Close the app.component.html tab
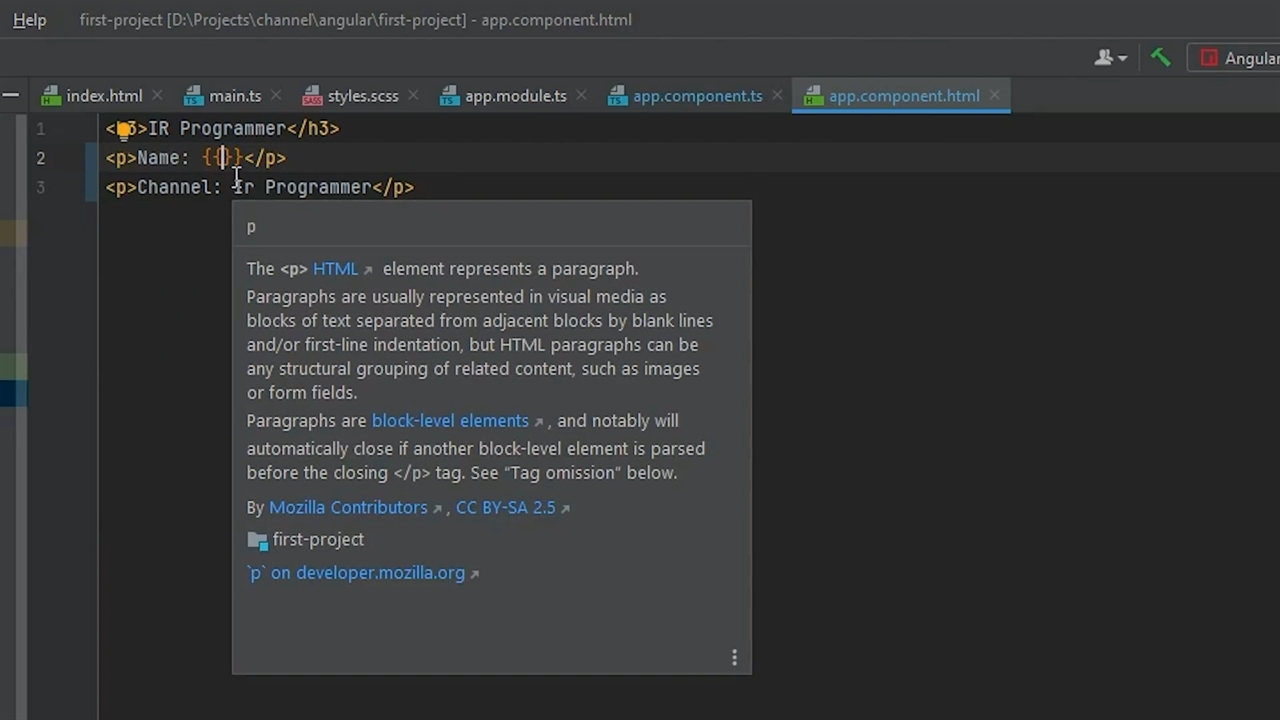The image size is (1280, 720). (994, 96)
